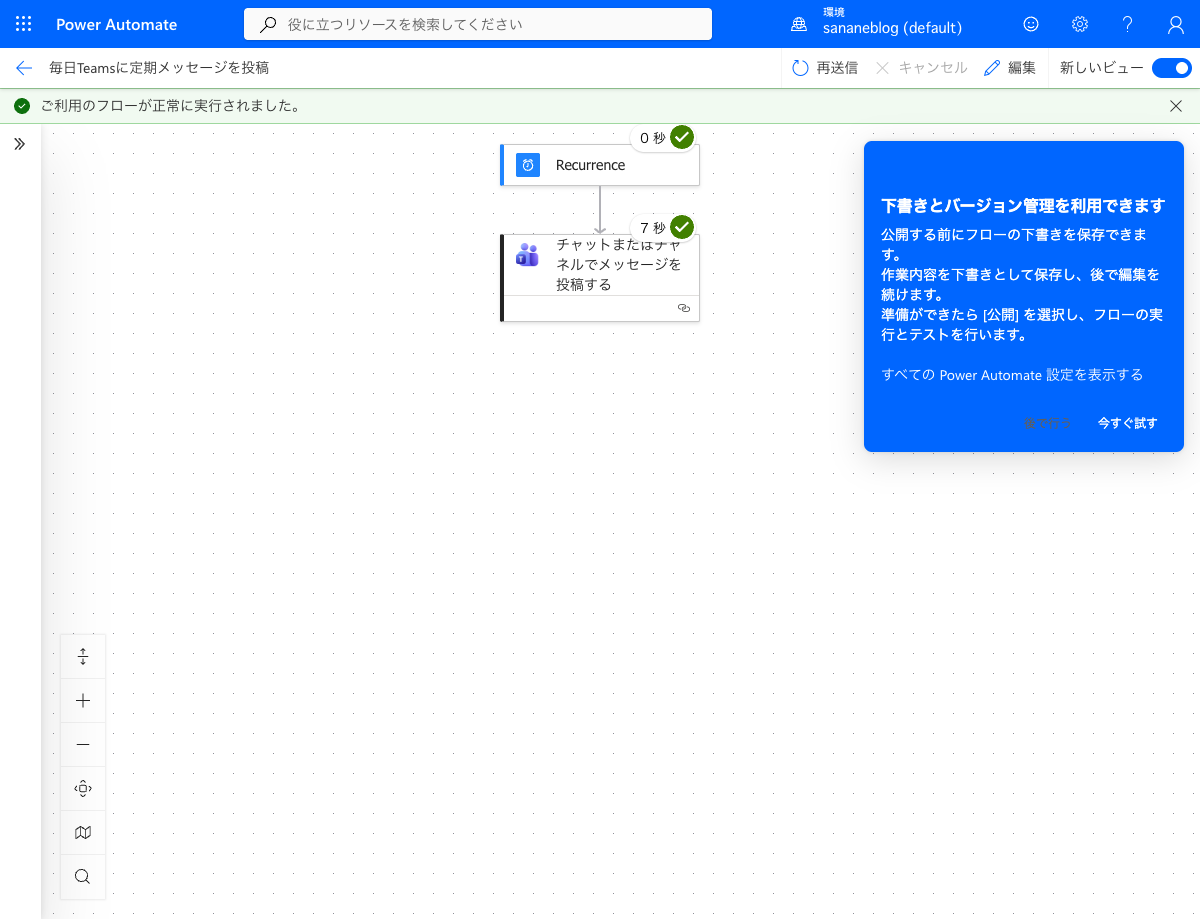The height and width of the screenshot is (919, 1200).
Task: Open the environment picker sananeblog (default)
Action: [x=892, y=28]
